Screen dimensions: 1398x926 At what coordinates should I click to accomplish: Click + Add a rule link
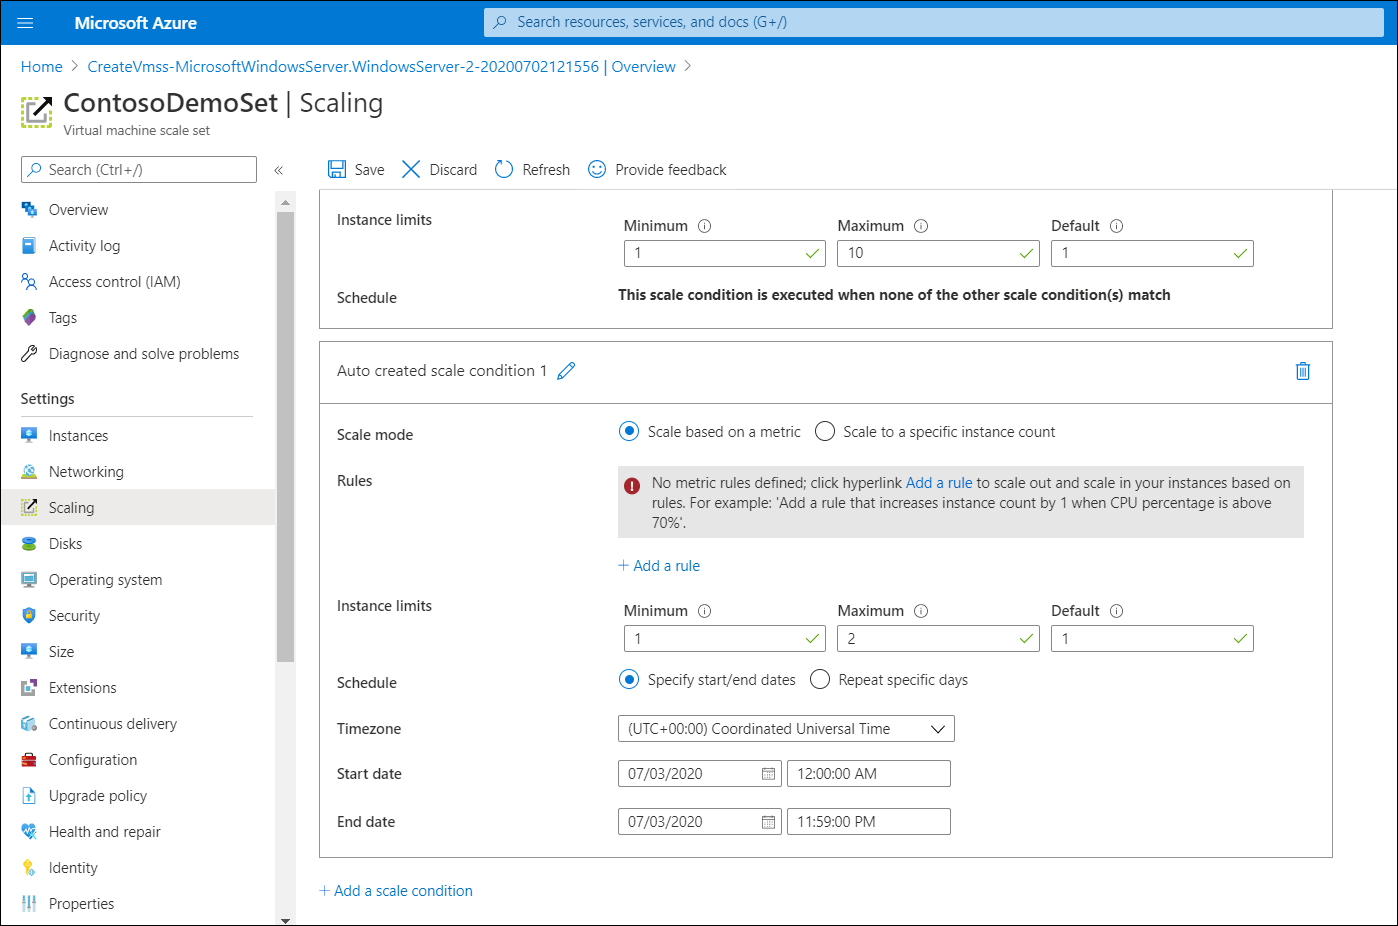659,565
